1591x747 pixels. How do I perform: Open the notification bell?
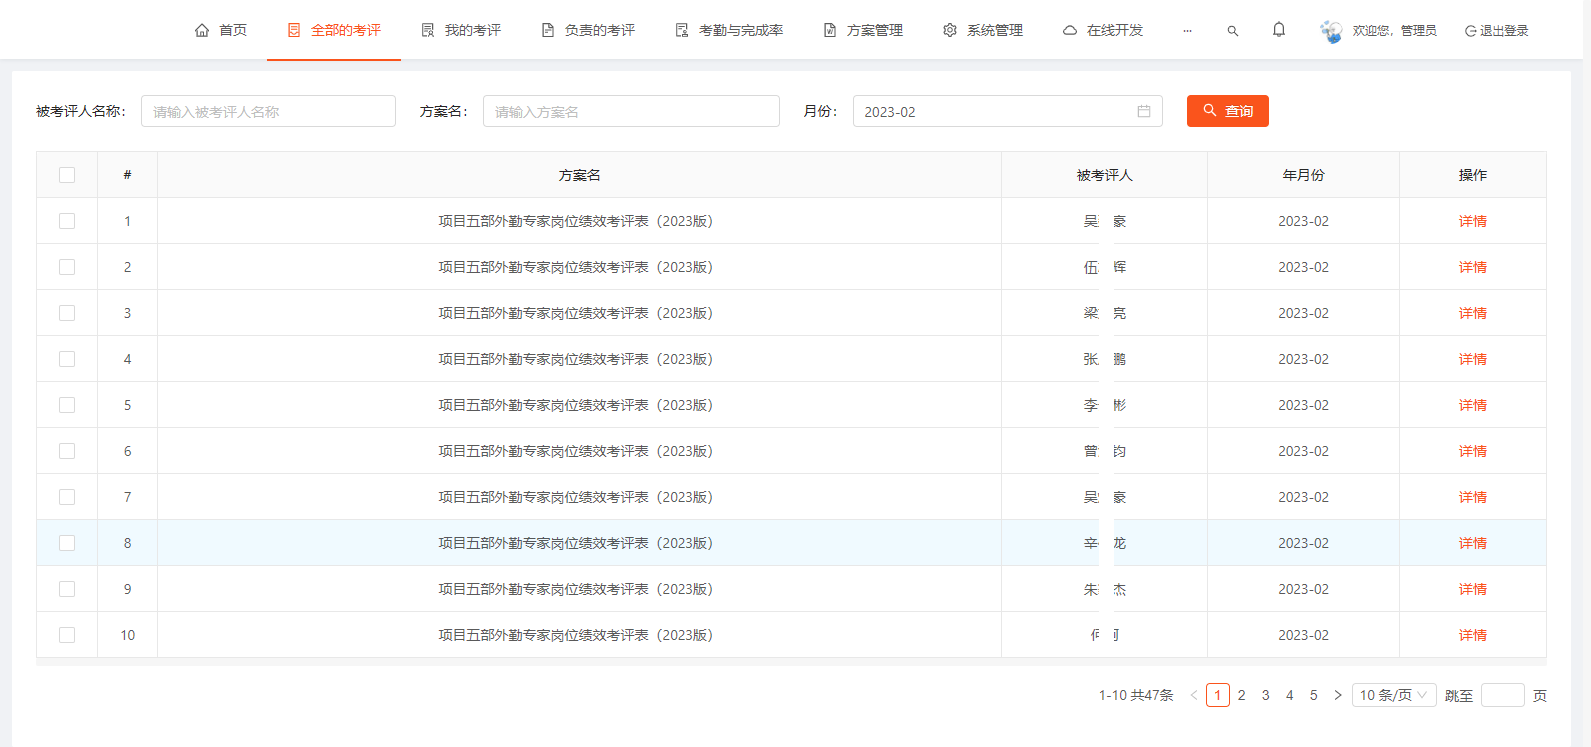pos(1278,30)
